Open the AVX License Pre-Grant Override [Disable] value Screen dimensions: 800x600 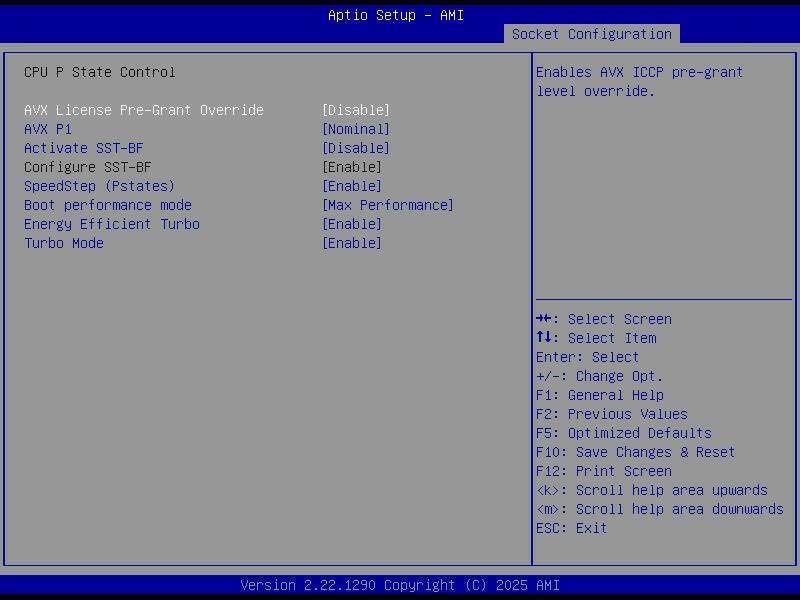[x=356, y=110]
